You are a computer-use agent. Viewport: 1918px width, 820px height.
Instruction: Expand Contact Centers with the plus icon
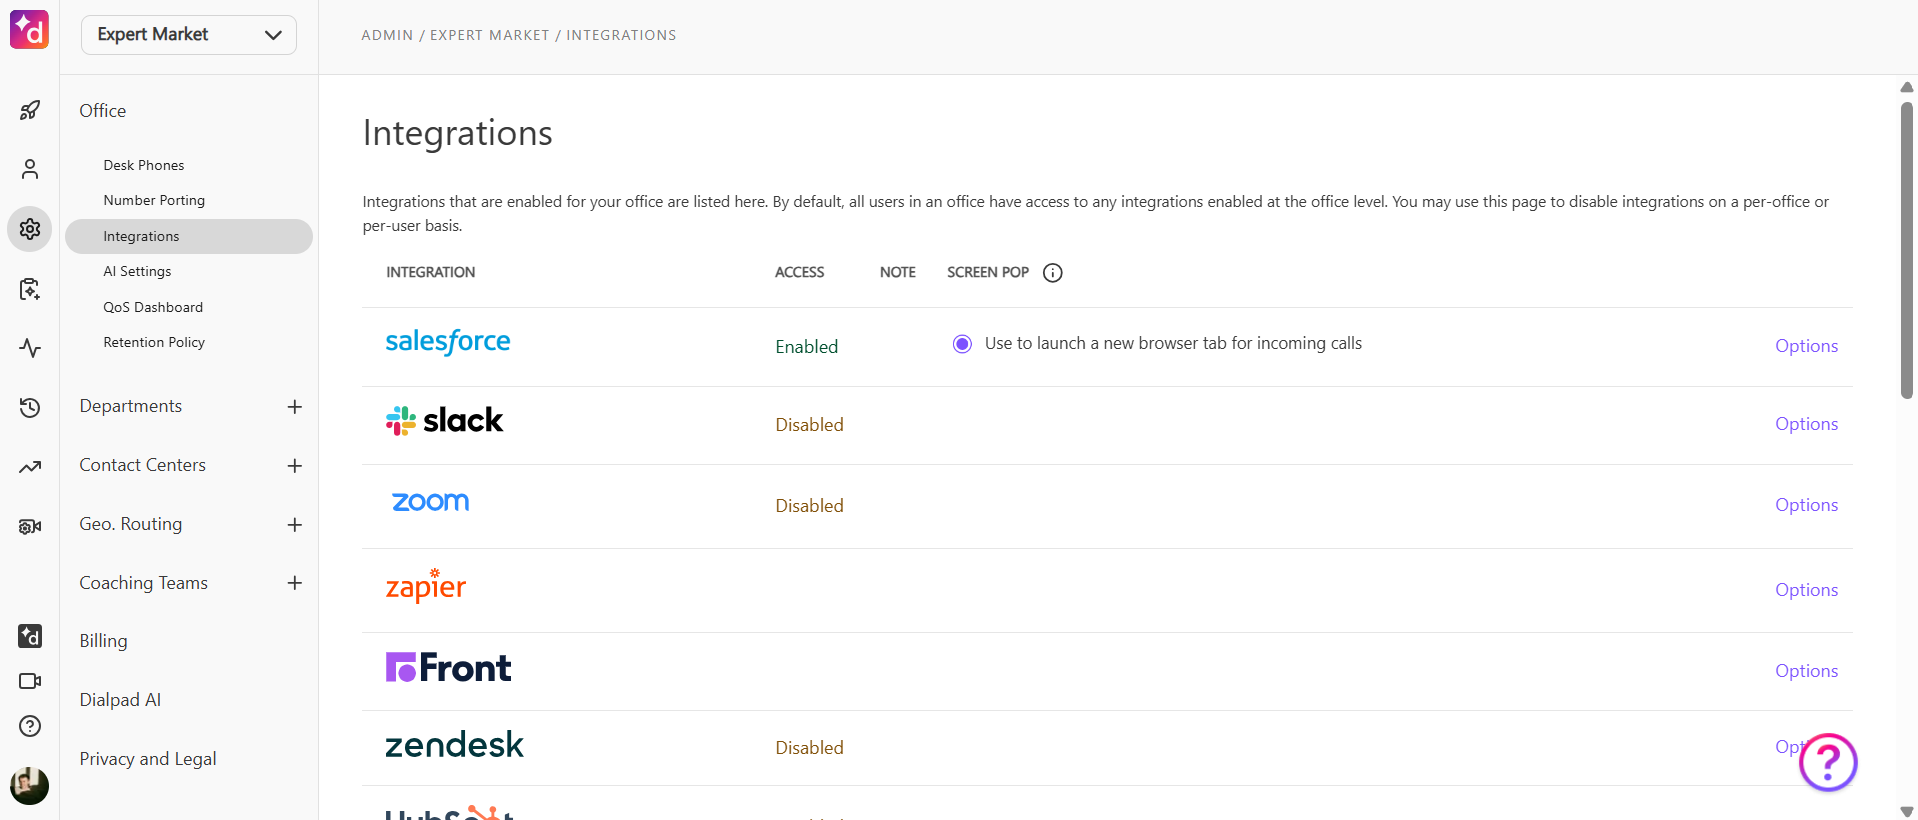295,466
